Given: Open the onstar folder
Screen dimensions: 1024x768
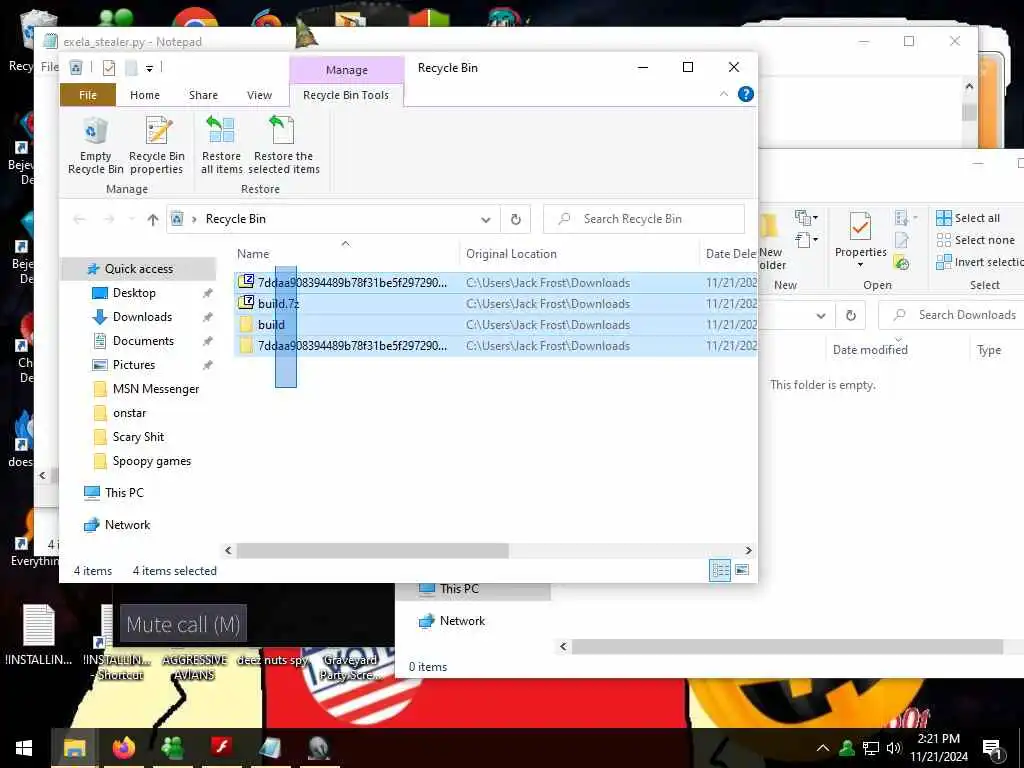Looking at the screenshot, I should [x=129, y=413].
